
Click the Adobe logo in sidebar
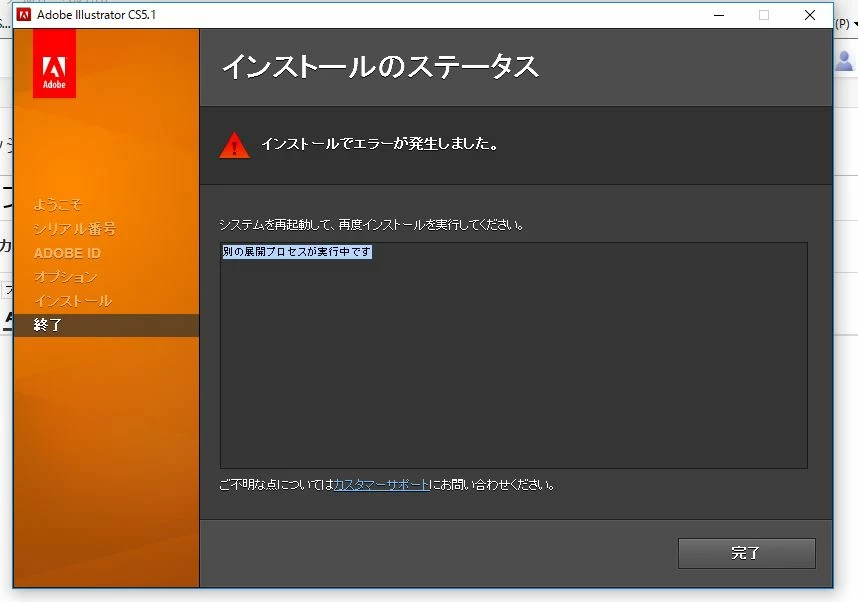(x=54, y=63)
